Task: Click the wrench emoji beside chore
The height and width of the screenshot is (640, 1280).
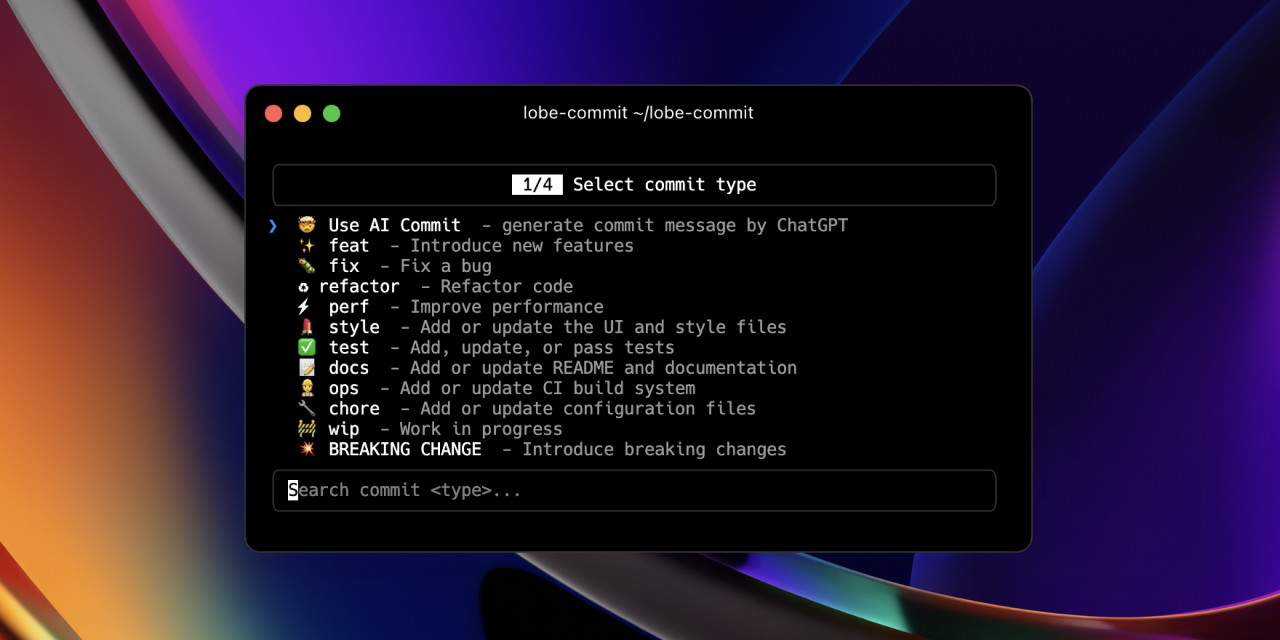Action: point(306,409)
